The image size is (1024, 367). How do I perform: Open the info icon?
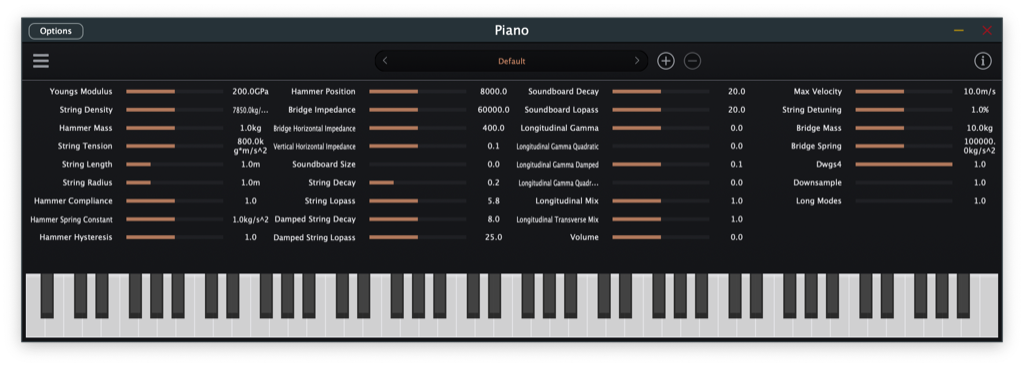point(982,61)
